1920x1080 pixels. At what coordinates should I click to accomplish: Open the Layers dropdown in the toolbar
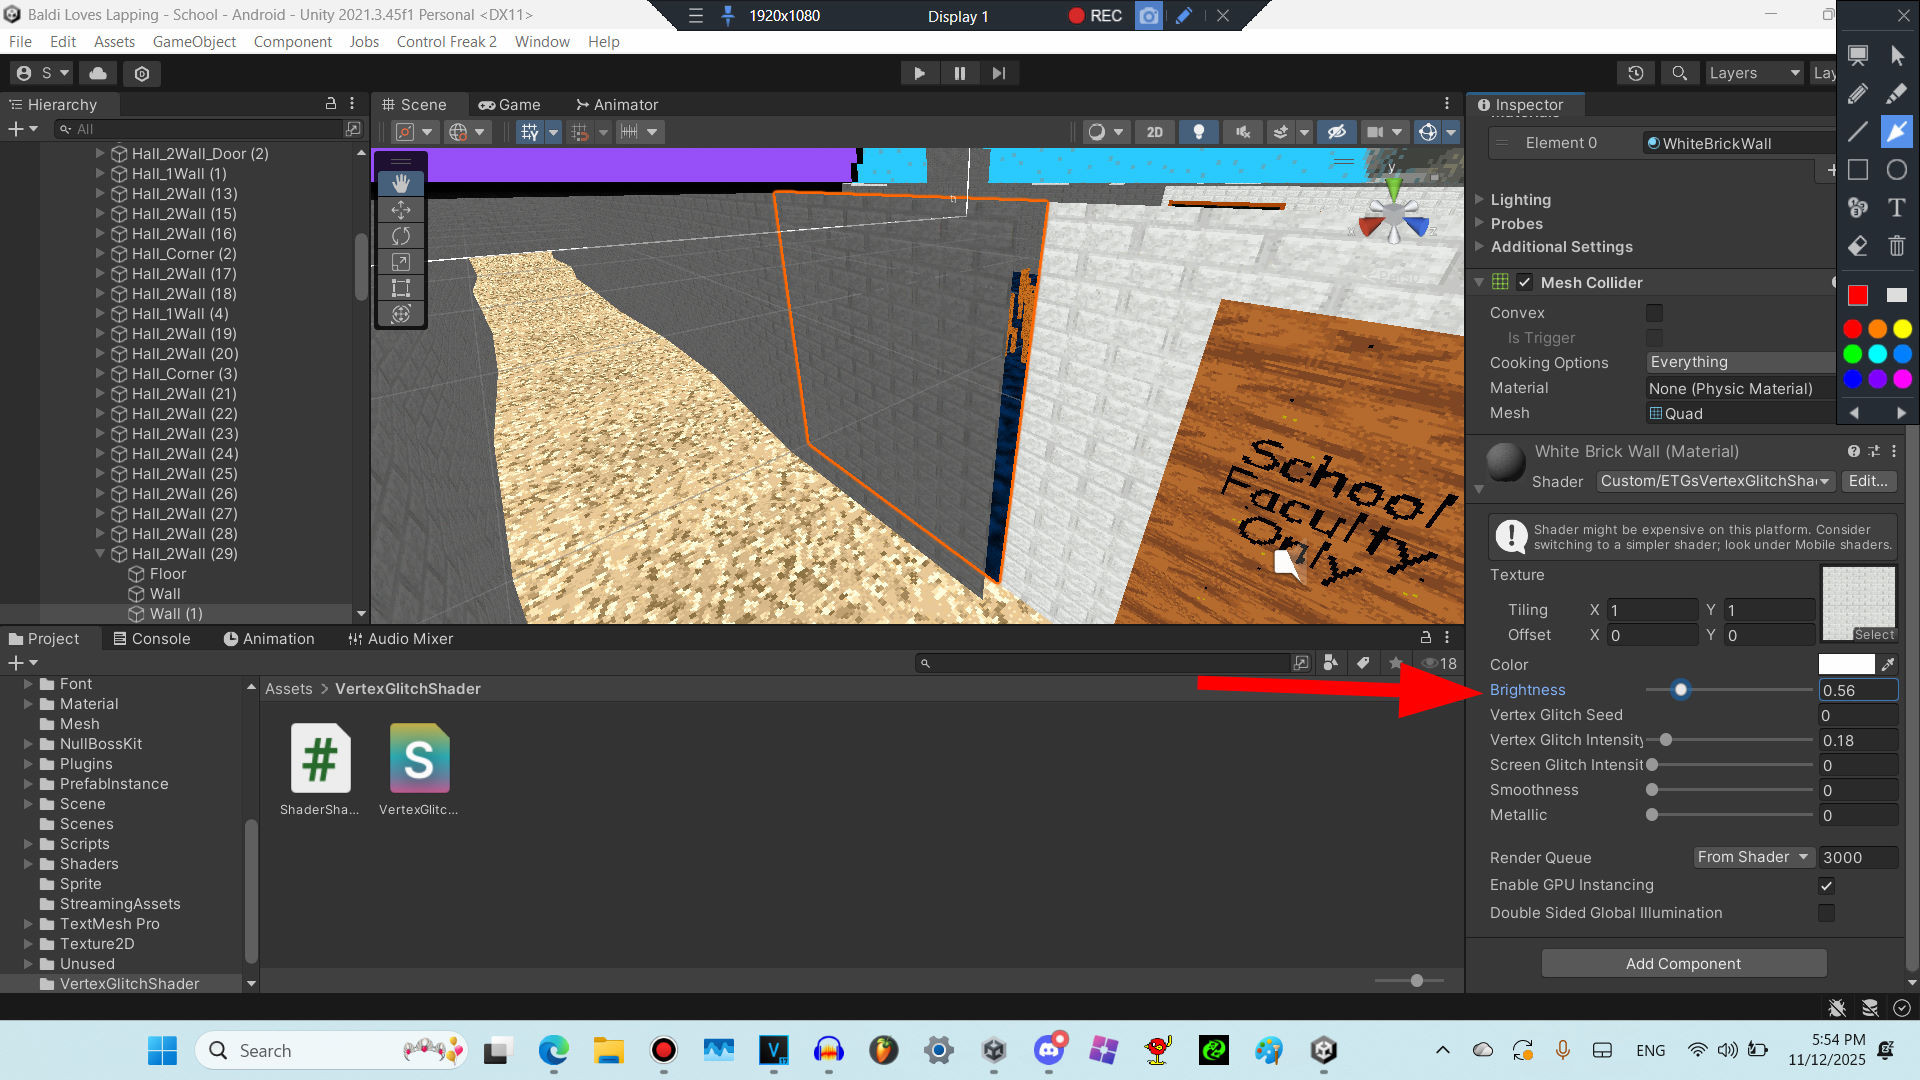[x=1753, y=73]
